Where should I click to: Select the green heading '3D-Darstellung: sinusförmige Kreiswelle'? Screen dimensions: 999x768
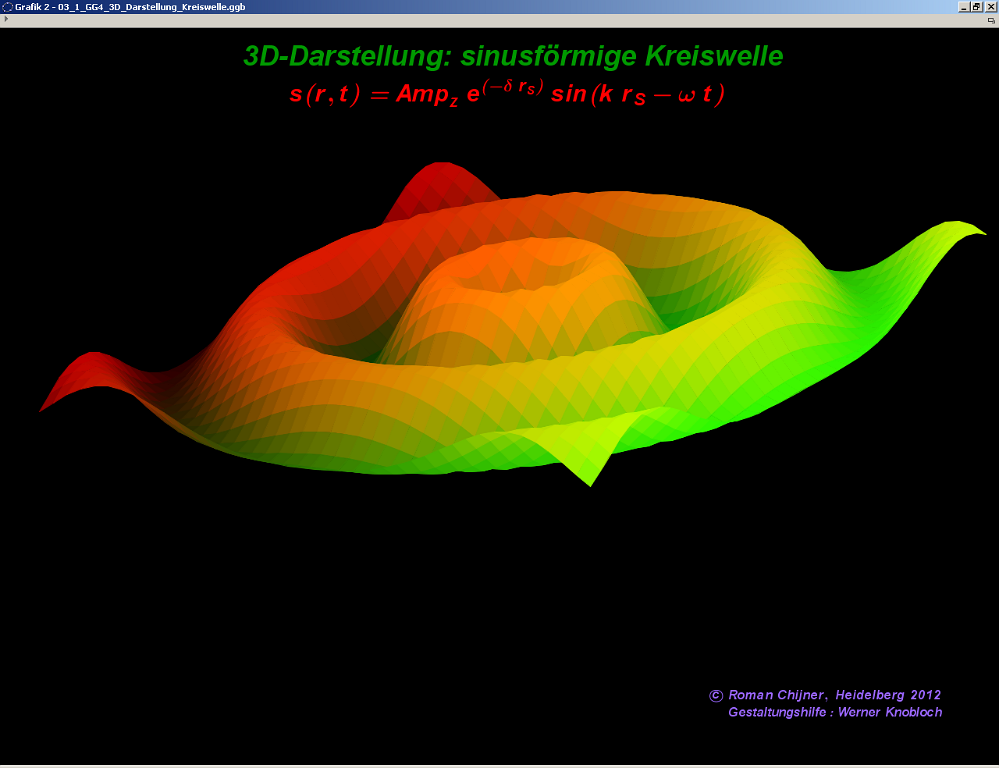coord(513,56)
